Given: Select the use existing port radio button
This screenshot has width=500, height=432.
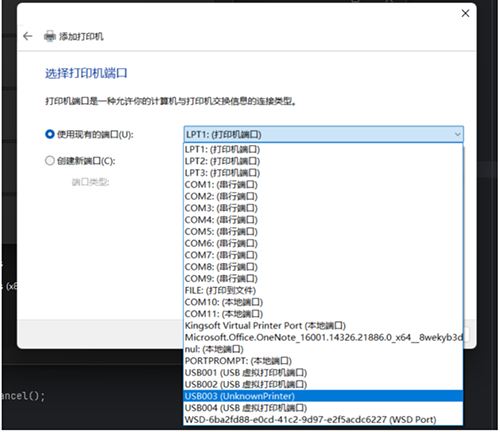Looking at the screenshot, I should [50, 134].
